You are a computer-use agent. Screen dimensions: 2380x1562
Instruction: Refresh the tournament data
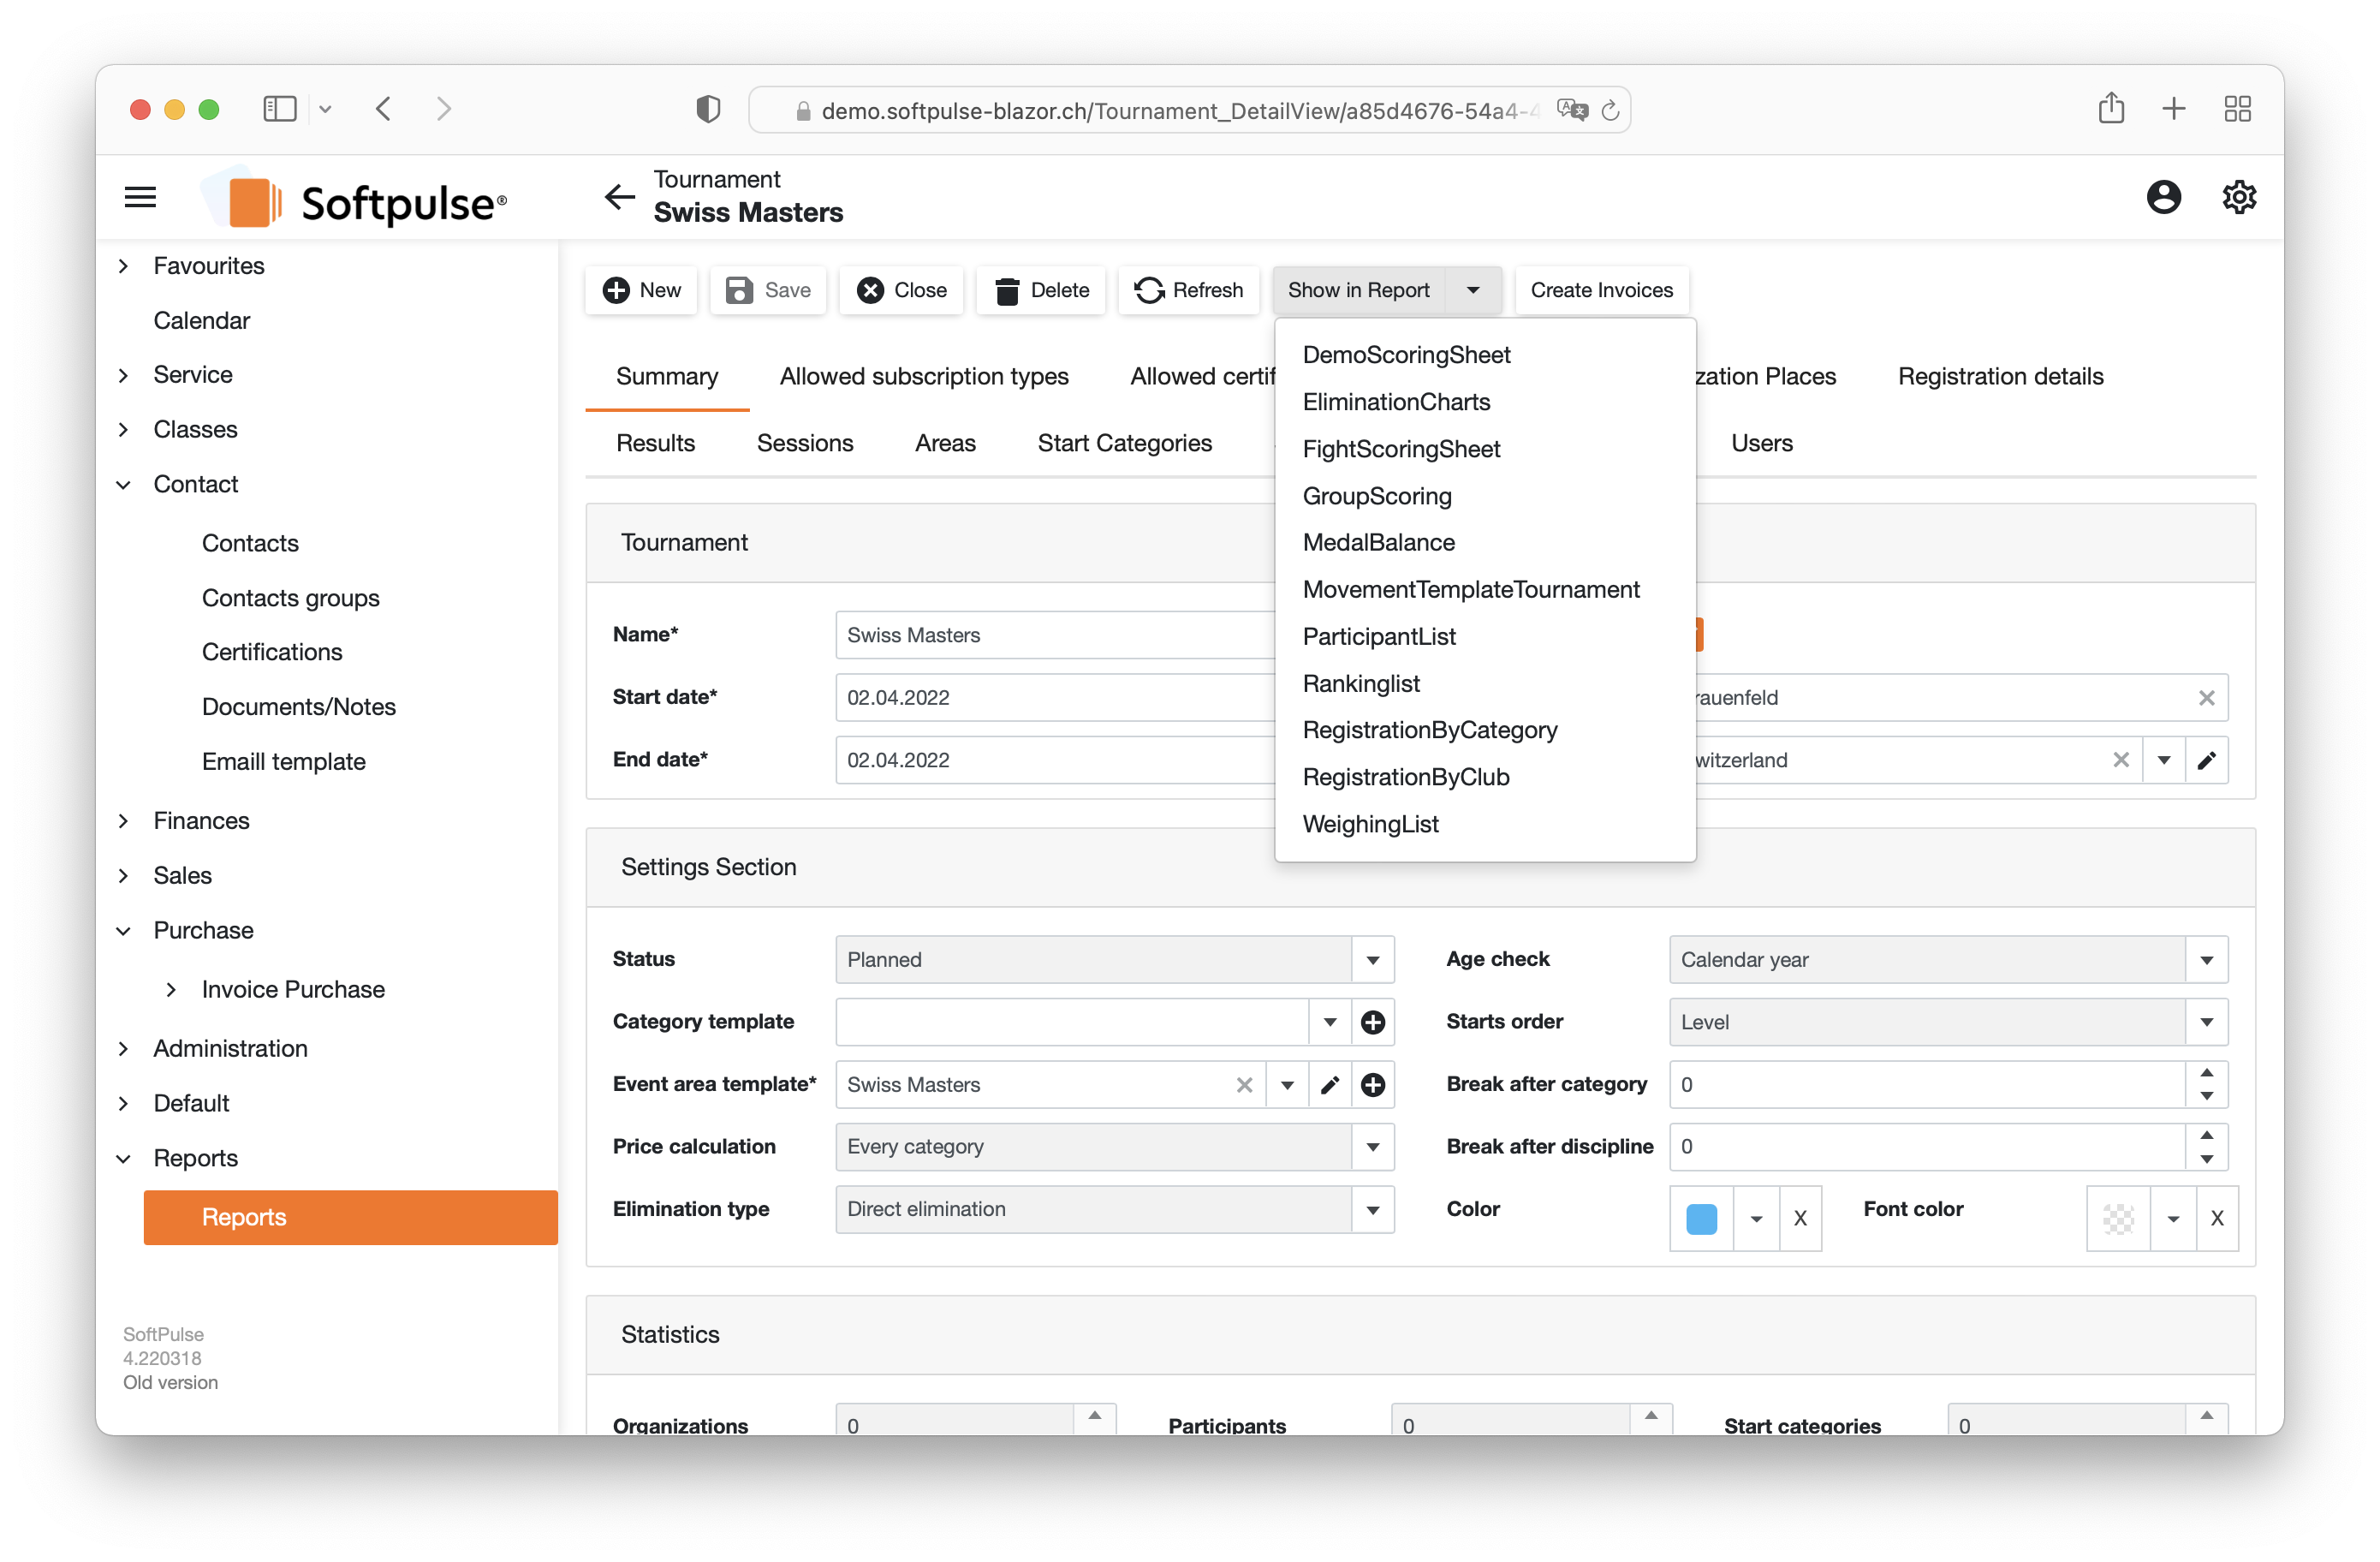tap(1188, 290)
